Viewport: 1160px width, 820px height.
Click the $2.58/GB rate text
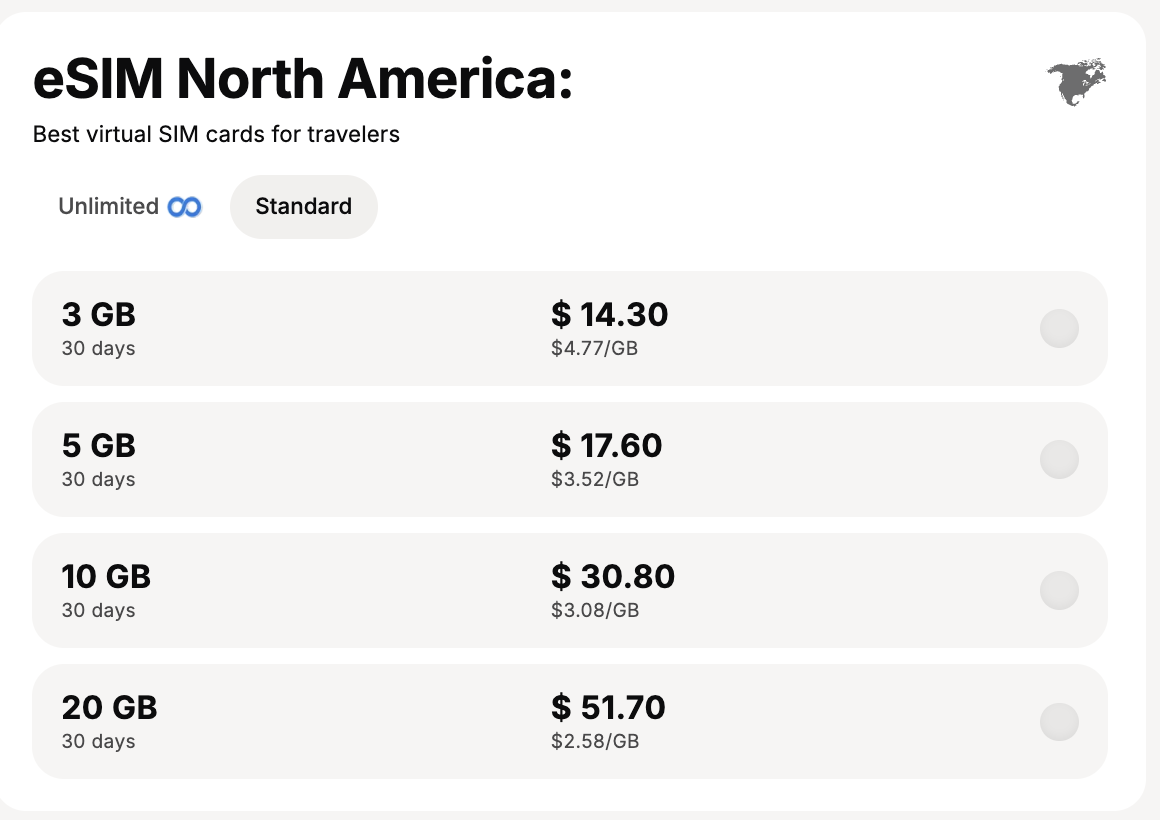click(595, 742)
